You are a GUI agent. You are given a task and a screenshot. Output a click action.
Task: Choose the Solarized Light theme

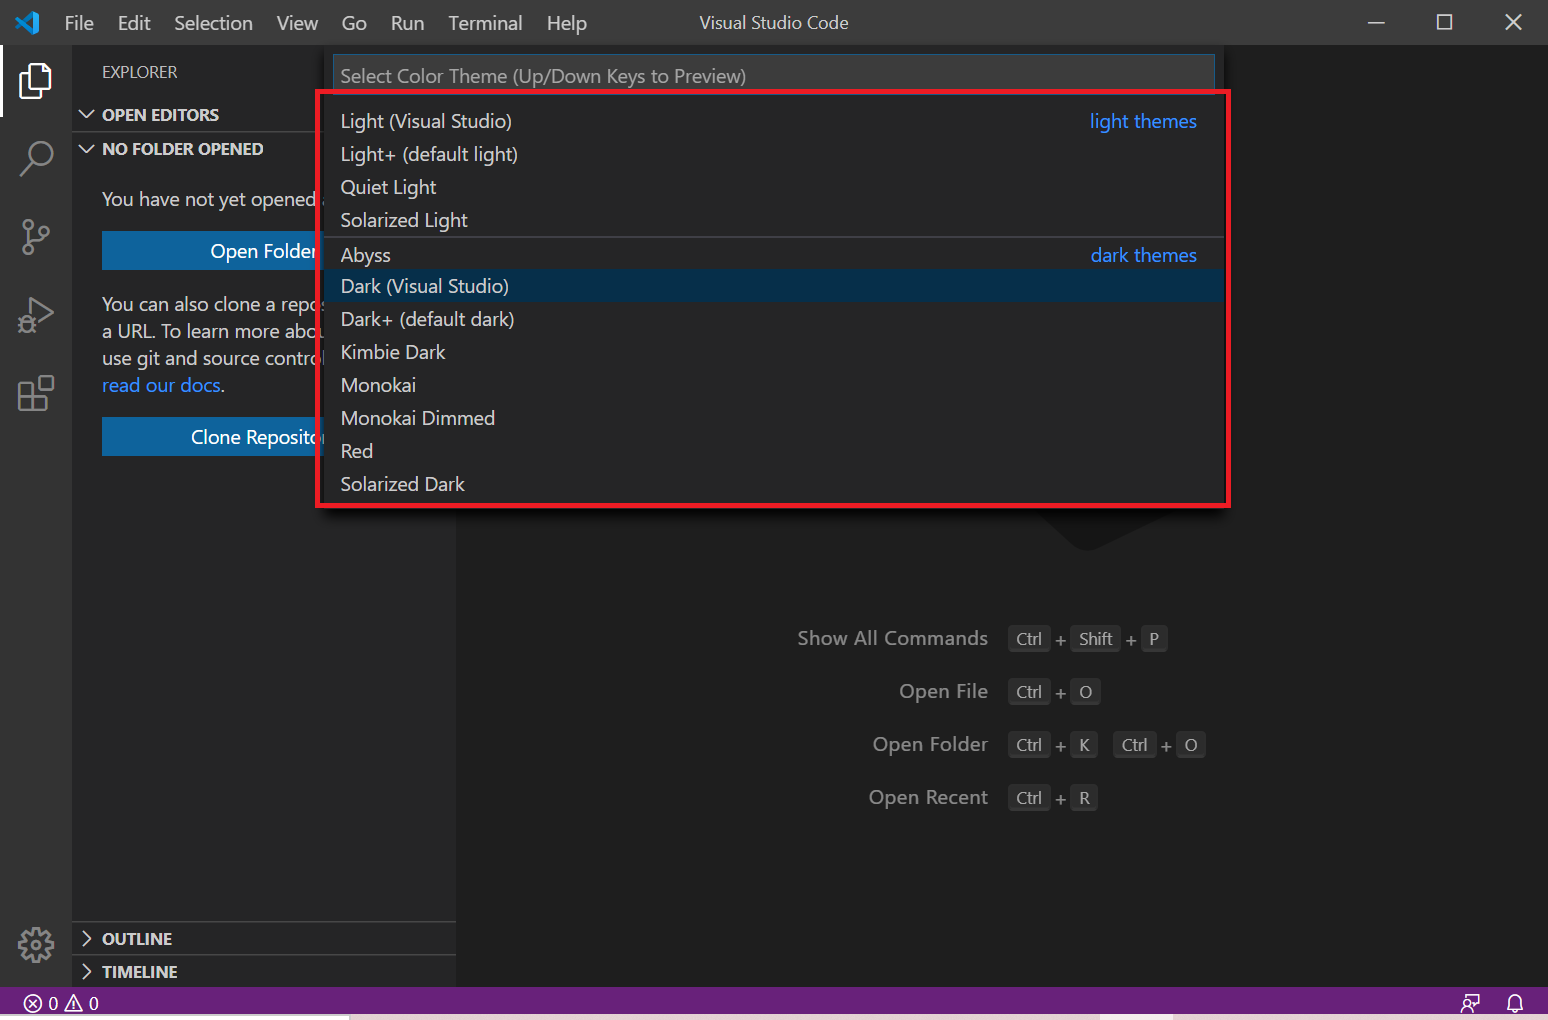(773, 220)
